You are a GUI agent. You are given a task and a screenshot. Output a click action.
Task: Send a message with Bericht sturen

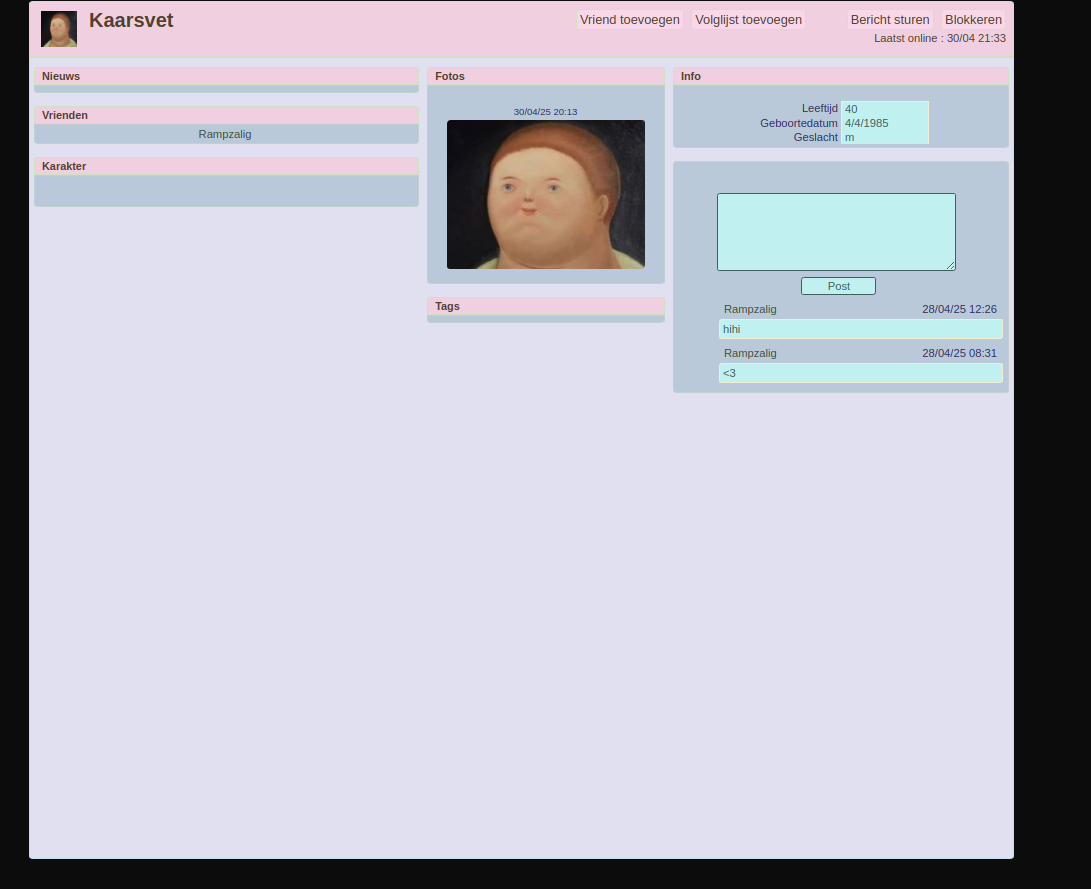point(890,19)
